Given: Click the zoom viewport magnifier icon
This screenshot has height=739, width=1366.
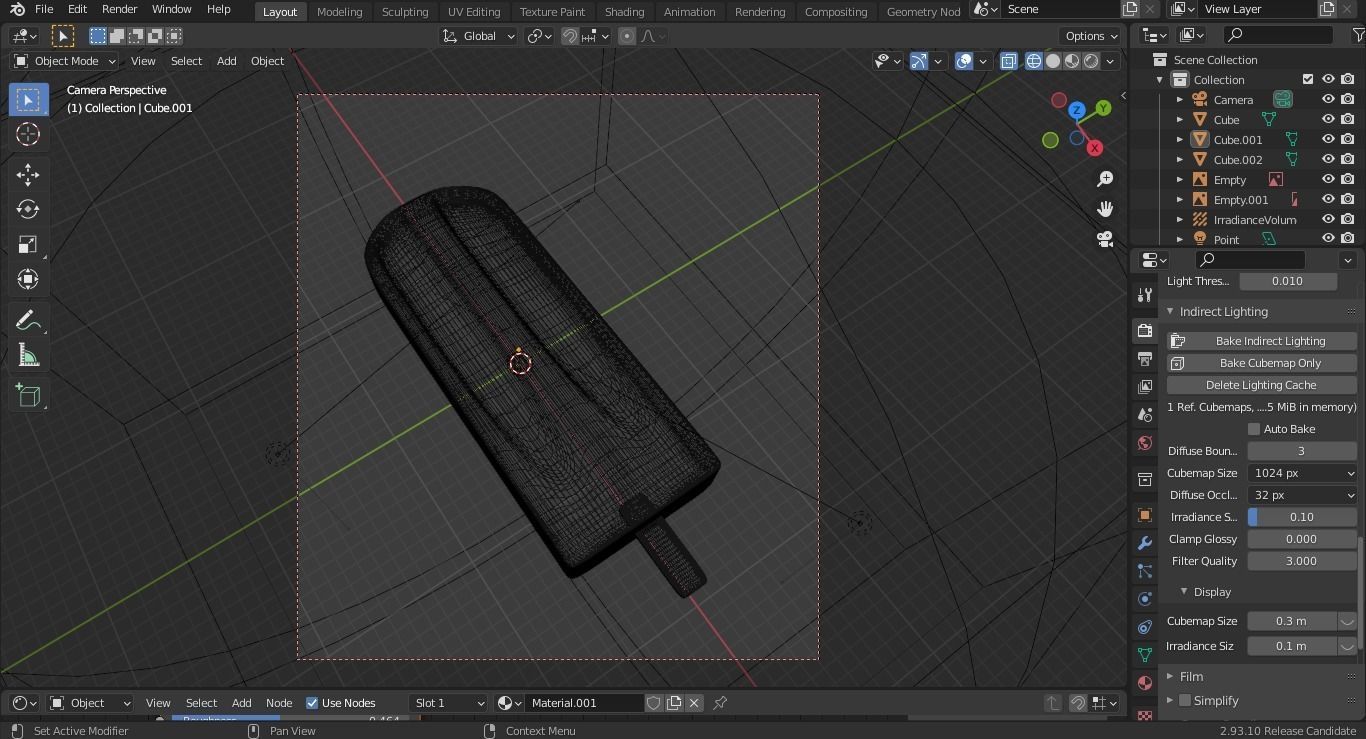Looking at the screenshot, I should (x=1105, y=179).
